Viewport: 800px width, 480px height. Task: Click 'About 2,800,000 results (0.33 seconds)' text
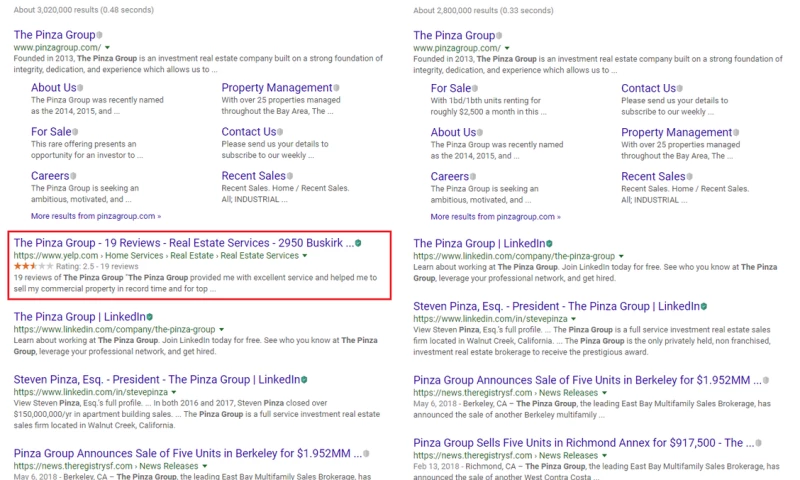pyautogui.click(x=483, y=10)
